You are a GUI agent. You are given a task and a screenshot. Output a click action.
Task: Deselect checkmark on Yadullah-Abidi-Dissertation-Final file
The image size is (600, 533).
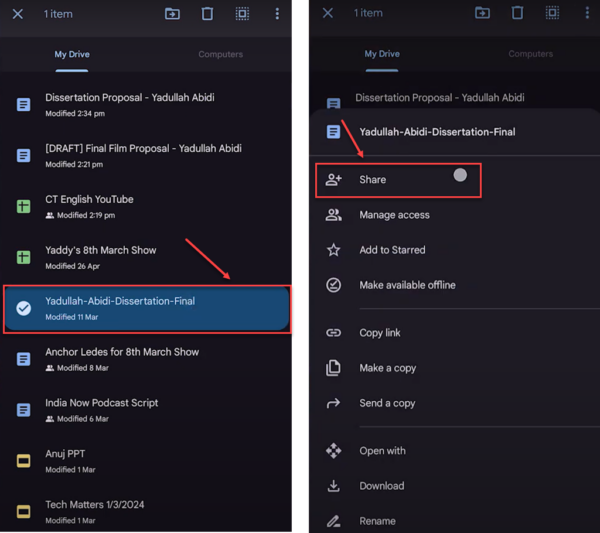pyautogui.click(x=24, y=308)
